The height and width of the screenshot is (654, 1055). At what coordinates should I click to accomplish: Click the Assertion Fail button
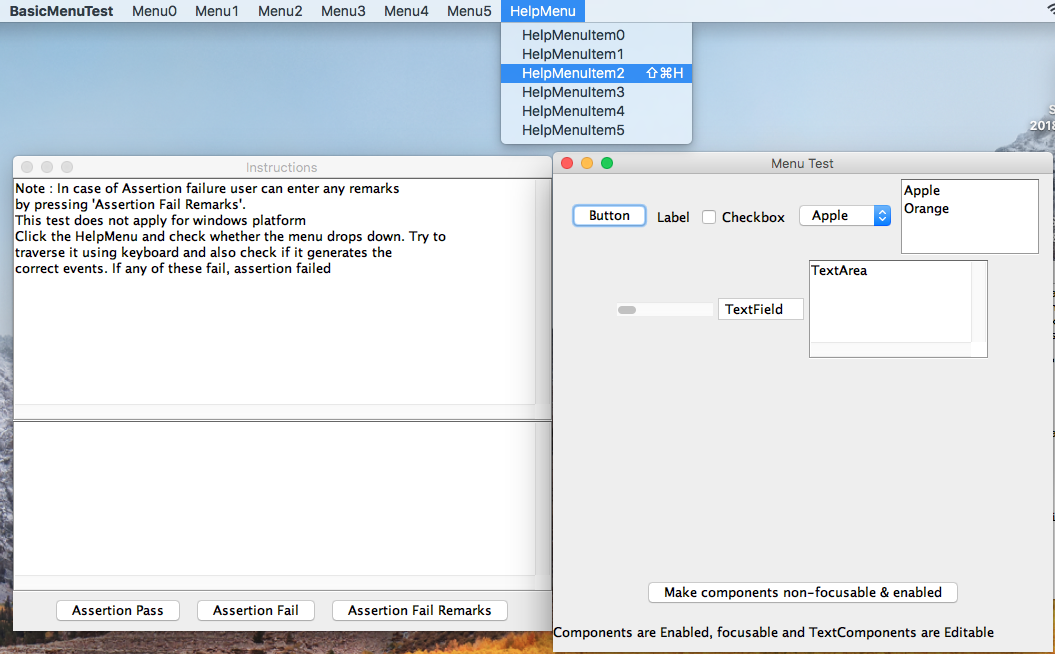pos(255,610)
